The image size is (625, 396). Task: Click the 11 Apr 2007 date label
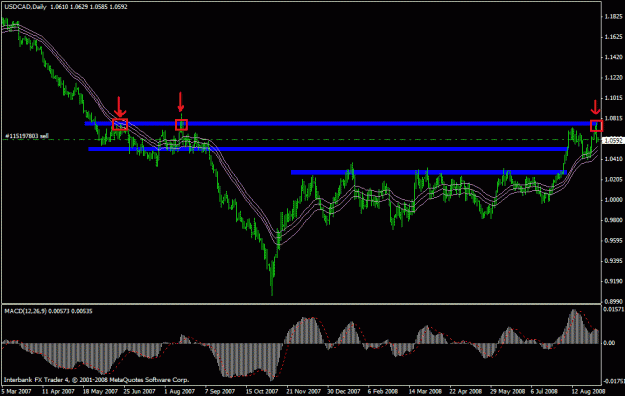[x=58, y=391]
